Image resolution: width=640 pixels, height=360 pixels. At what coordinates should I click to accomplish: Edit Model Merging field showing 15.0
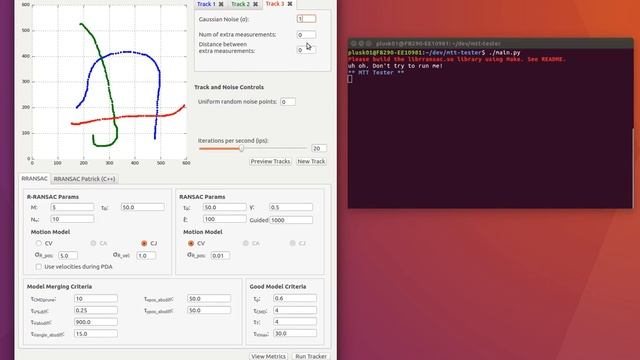tap(96, 333)
